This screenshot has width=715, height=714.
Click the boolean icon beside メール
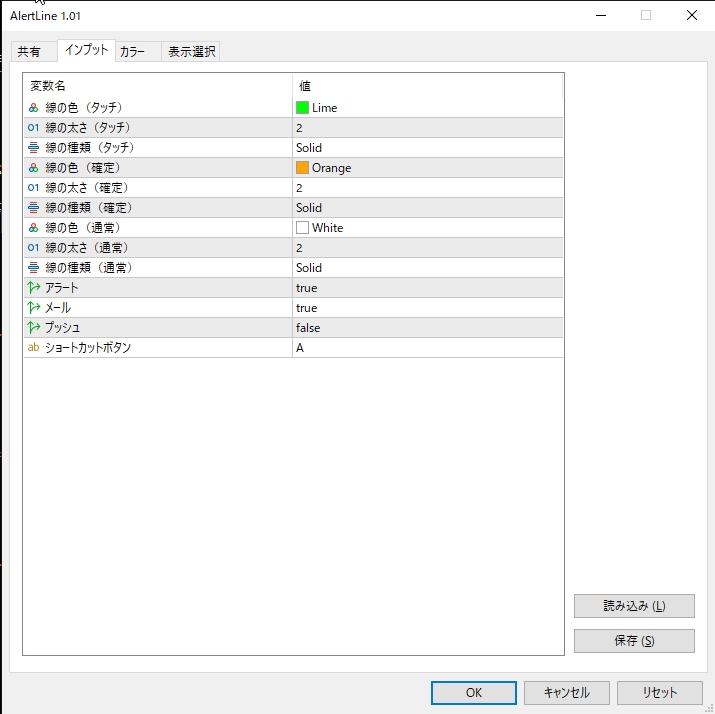[33, 308]
